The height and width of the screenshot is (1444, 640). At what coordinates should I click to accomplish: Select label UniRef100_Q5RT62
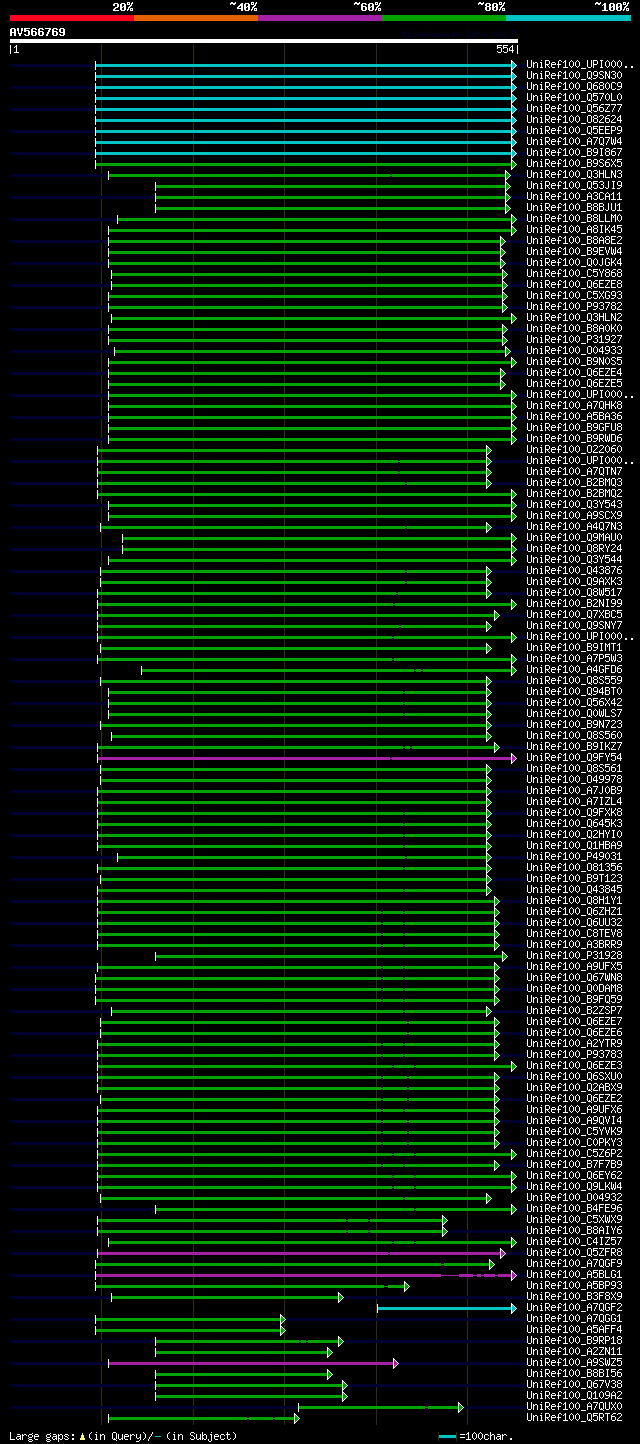click(574, 1417)
